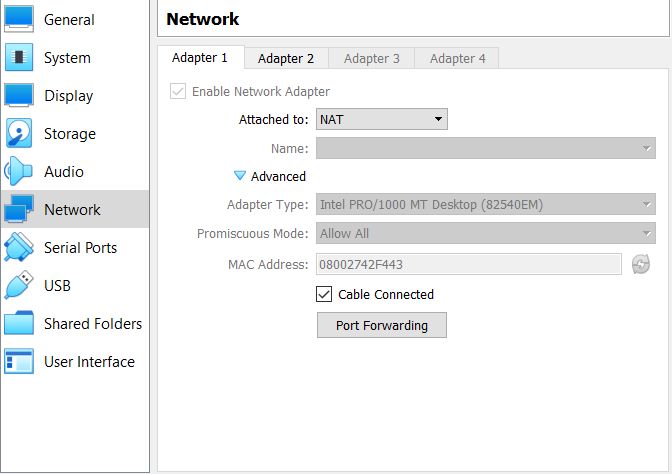
Task: Switch to the Adapter 3 tab
Action: (372, 58)
